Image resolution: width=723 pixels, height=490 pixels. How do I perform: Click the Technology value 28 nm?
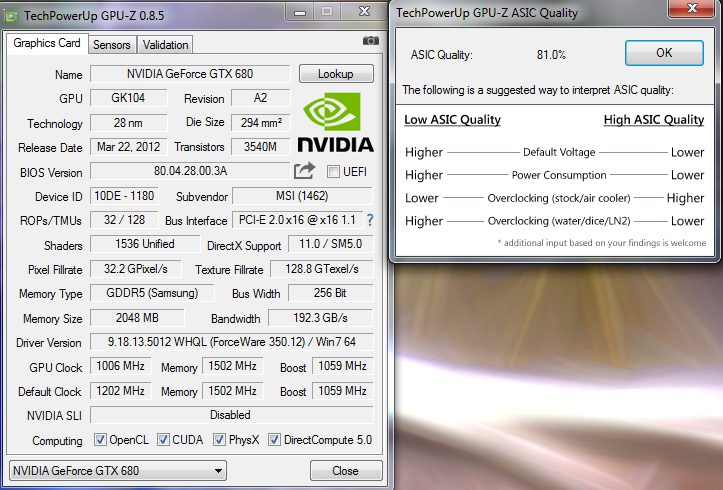click(128, 123)
